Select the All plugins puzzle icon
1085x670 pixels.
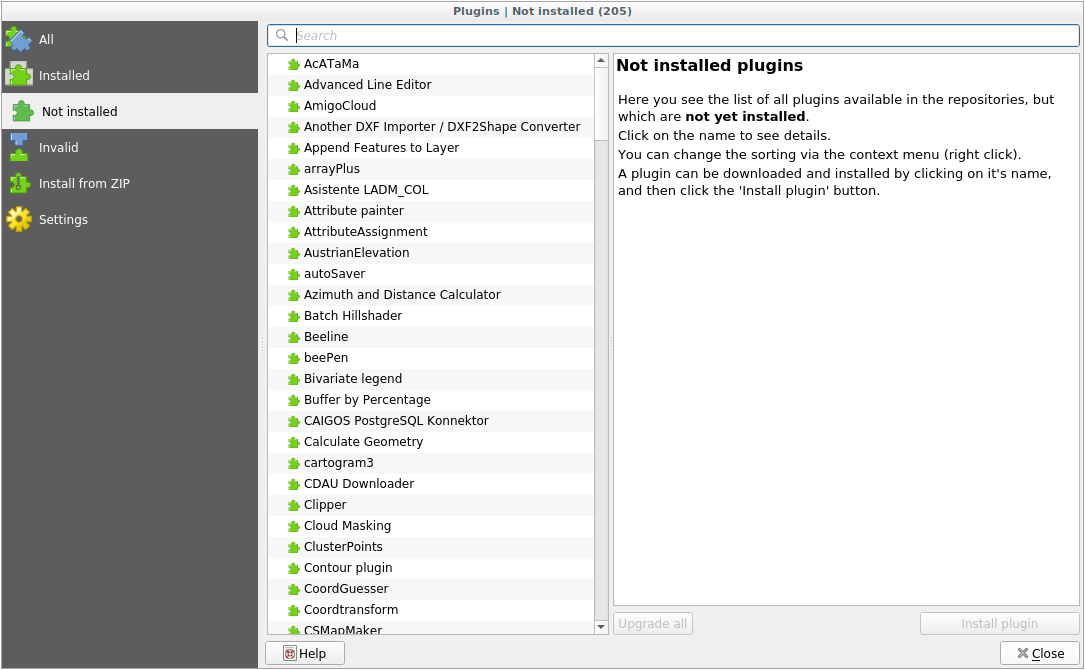coord(18,39)
